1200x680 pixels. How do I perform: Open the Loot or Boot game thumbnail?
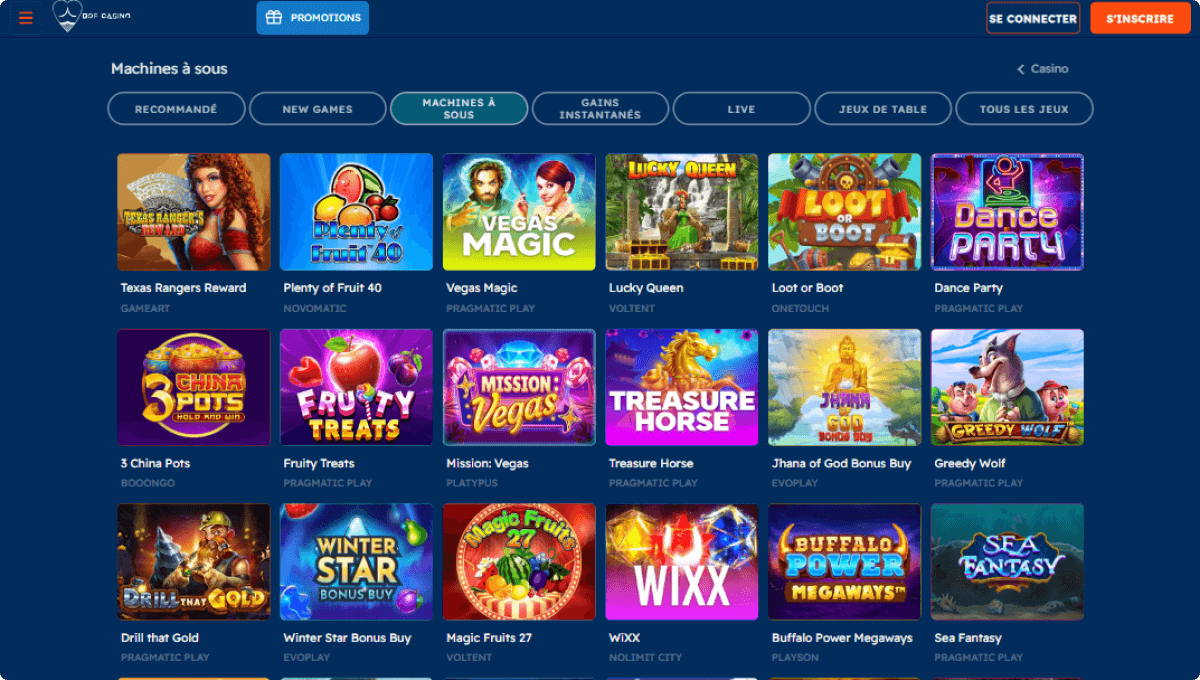point(845,212)
